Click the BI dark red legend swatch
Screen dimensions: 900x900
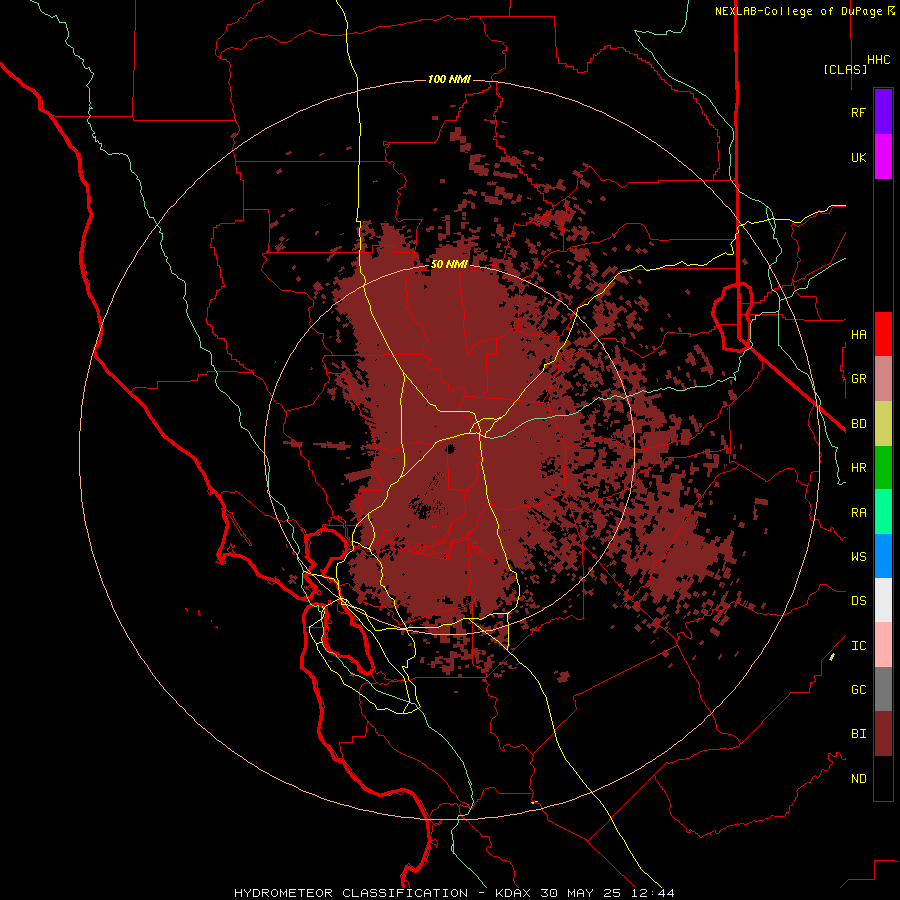click(x=883, y=734)
